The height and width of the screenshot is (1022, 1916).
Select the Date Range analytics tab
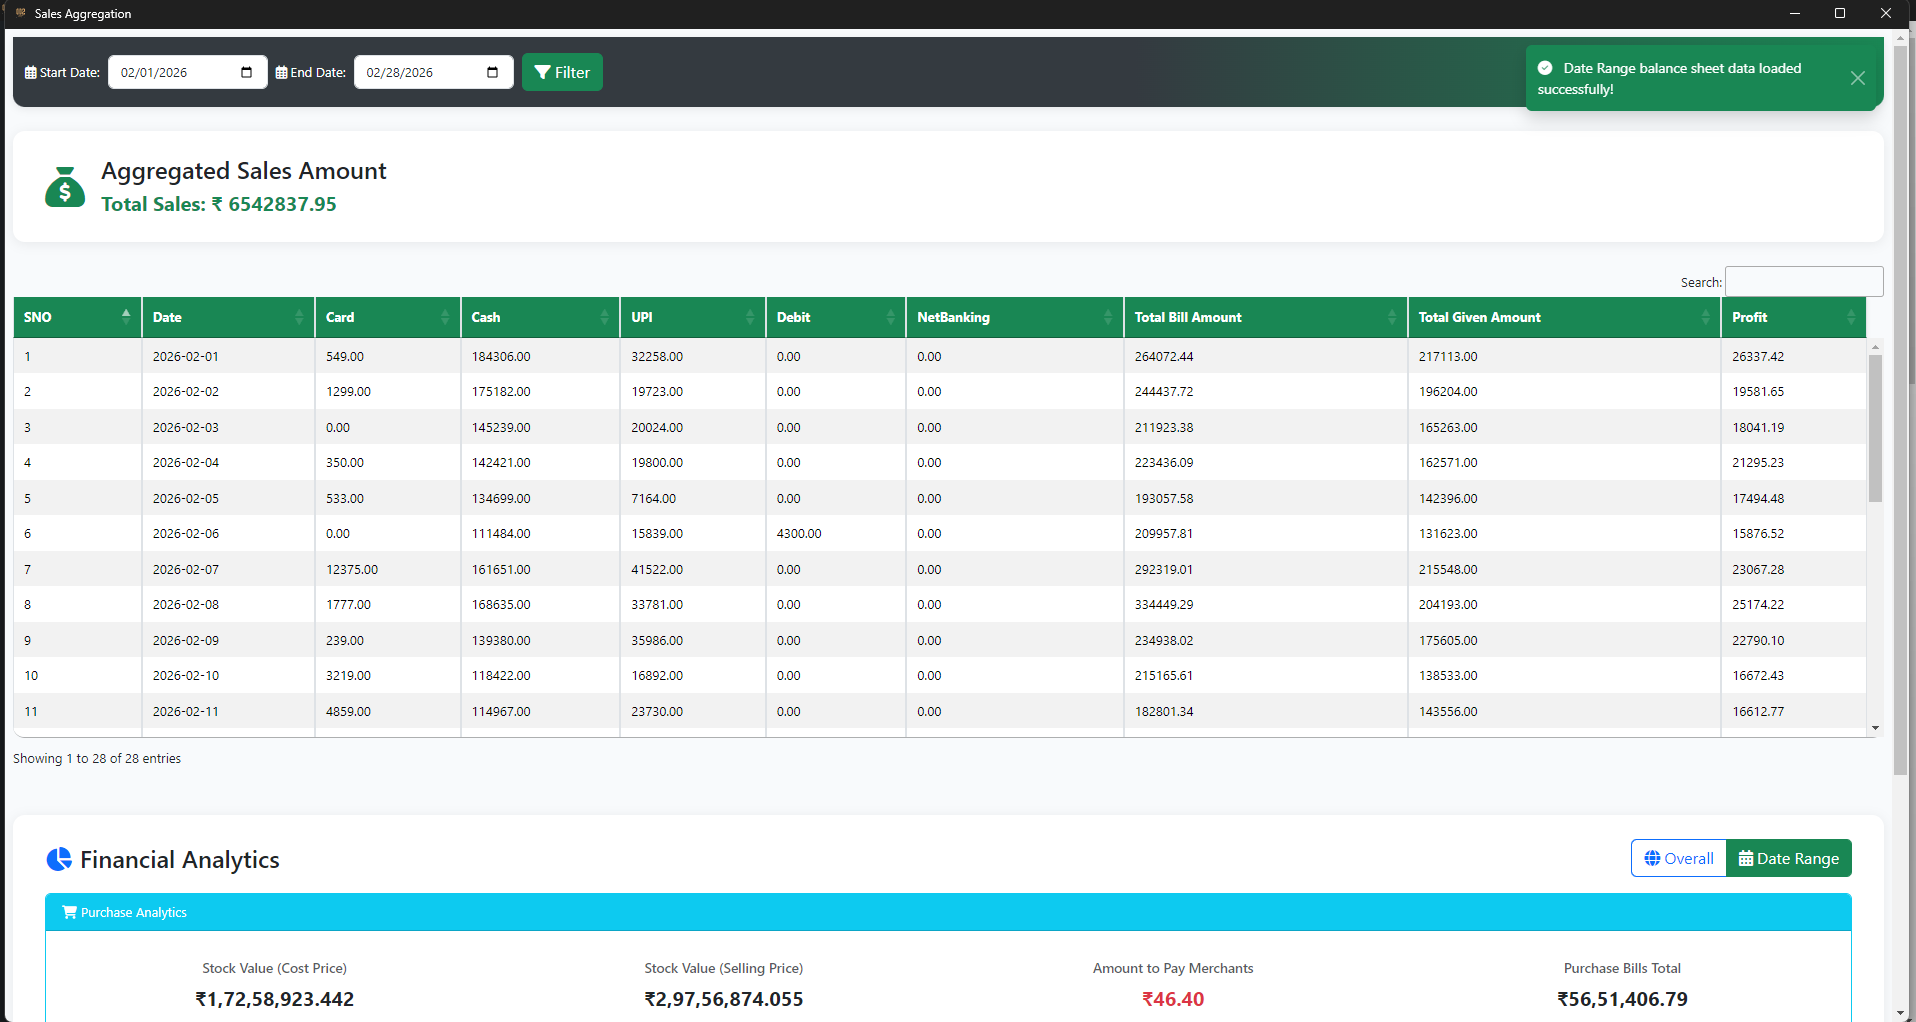(1788, 858)
